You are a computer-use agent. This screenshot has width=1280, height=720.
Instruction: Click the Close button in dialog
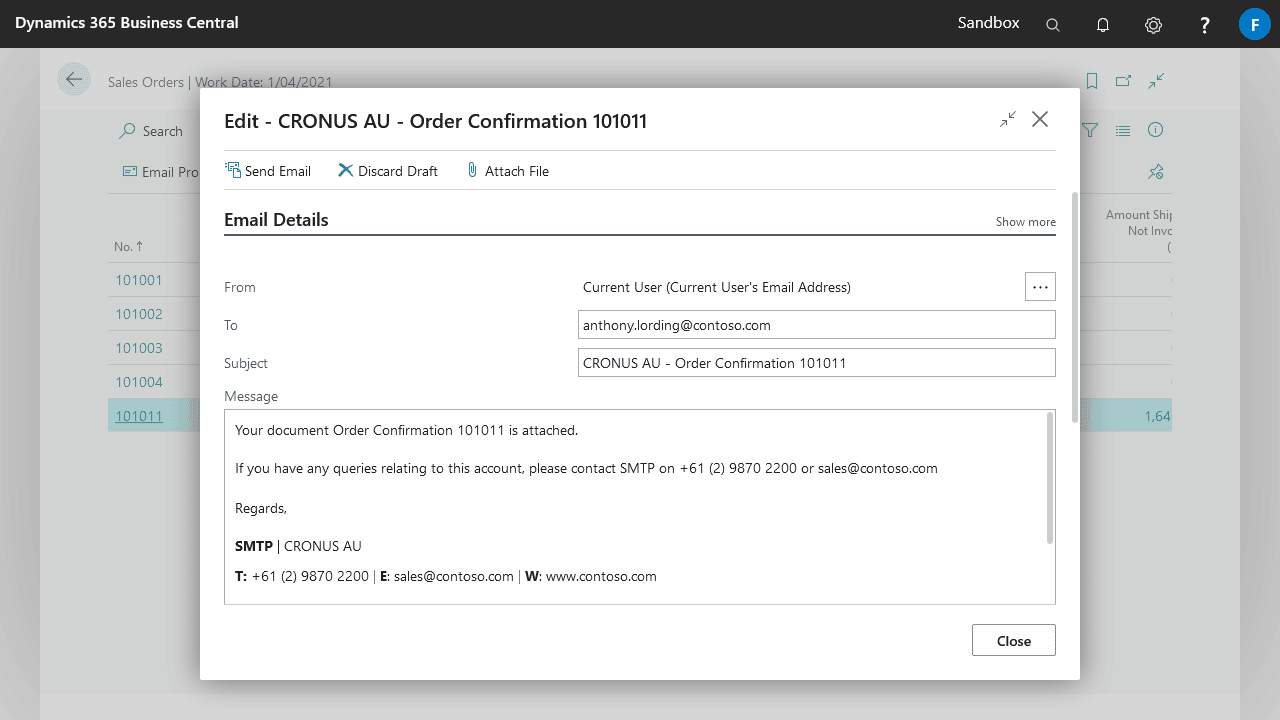click(x=1013, y=641)
